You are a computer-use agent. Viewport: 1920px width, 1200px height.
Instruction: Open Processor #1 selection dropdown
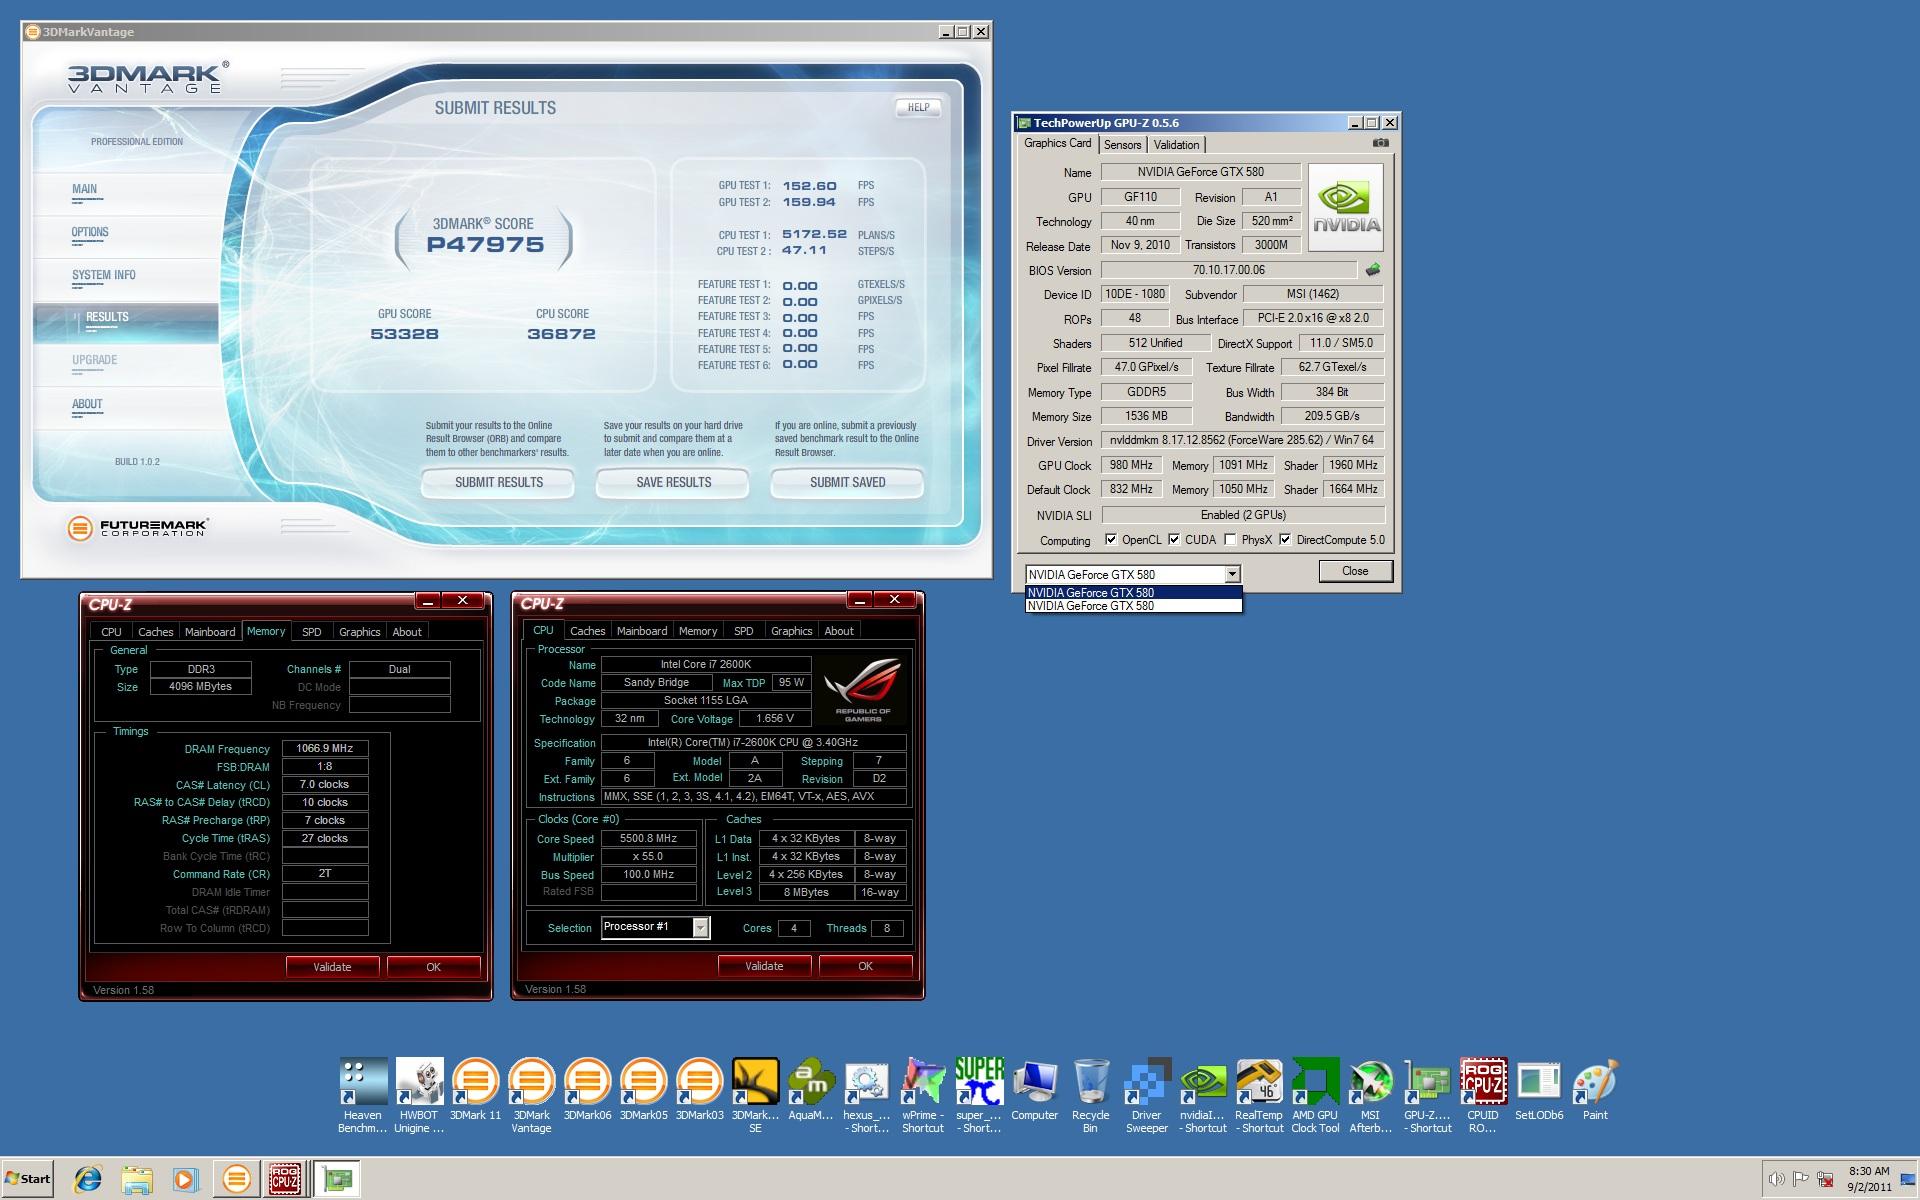coord(701,927)
